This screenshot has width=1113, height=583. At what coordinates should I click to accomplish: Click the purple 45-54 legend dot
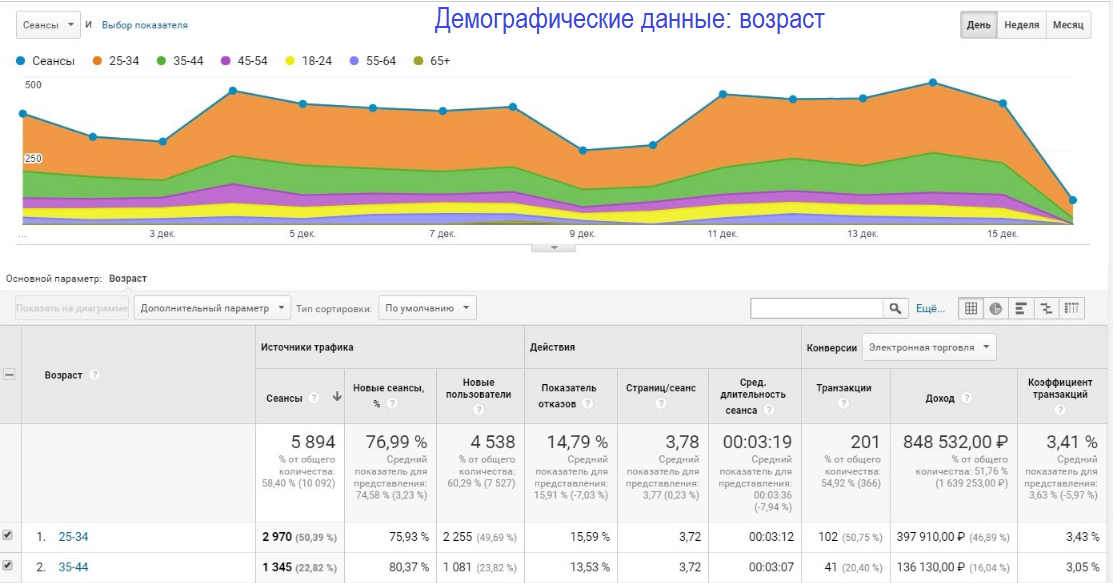[x=226, y=61]
